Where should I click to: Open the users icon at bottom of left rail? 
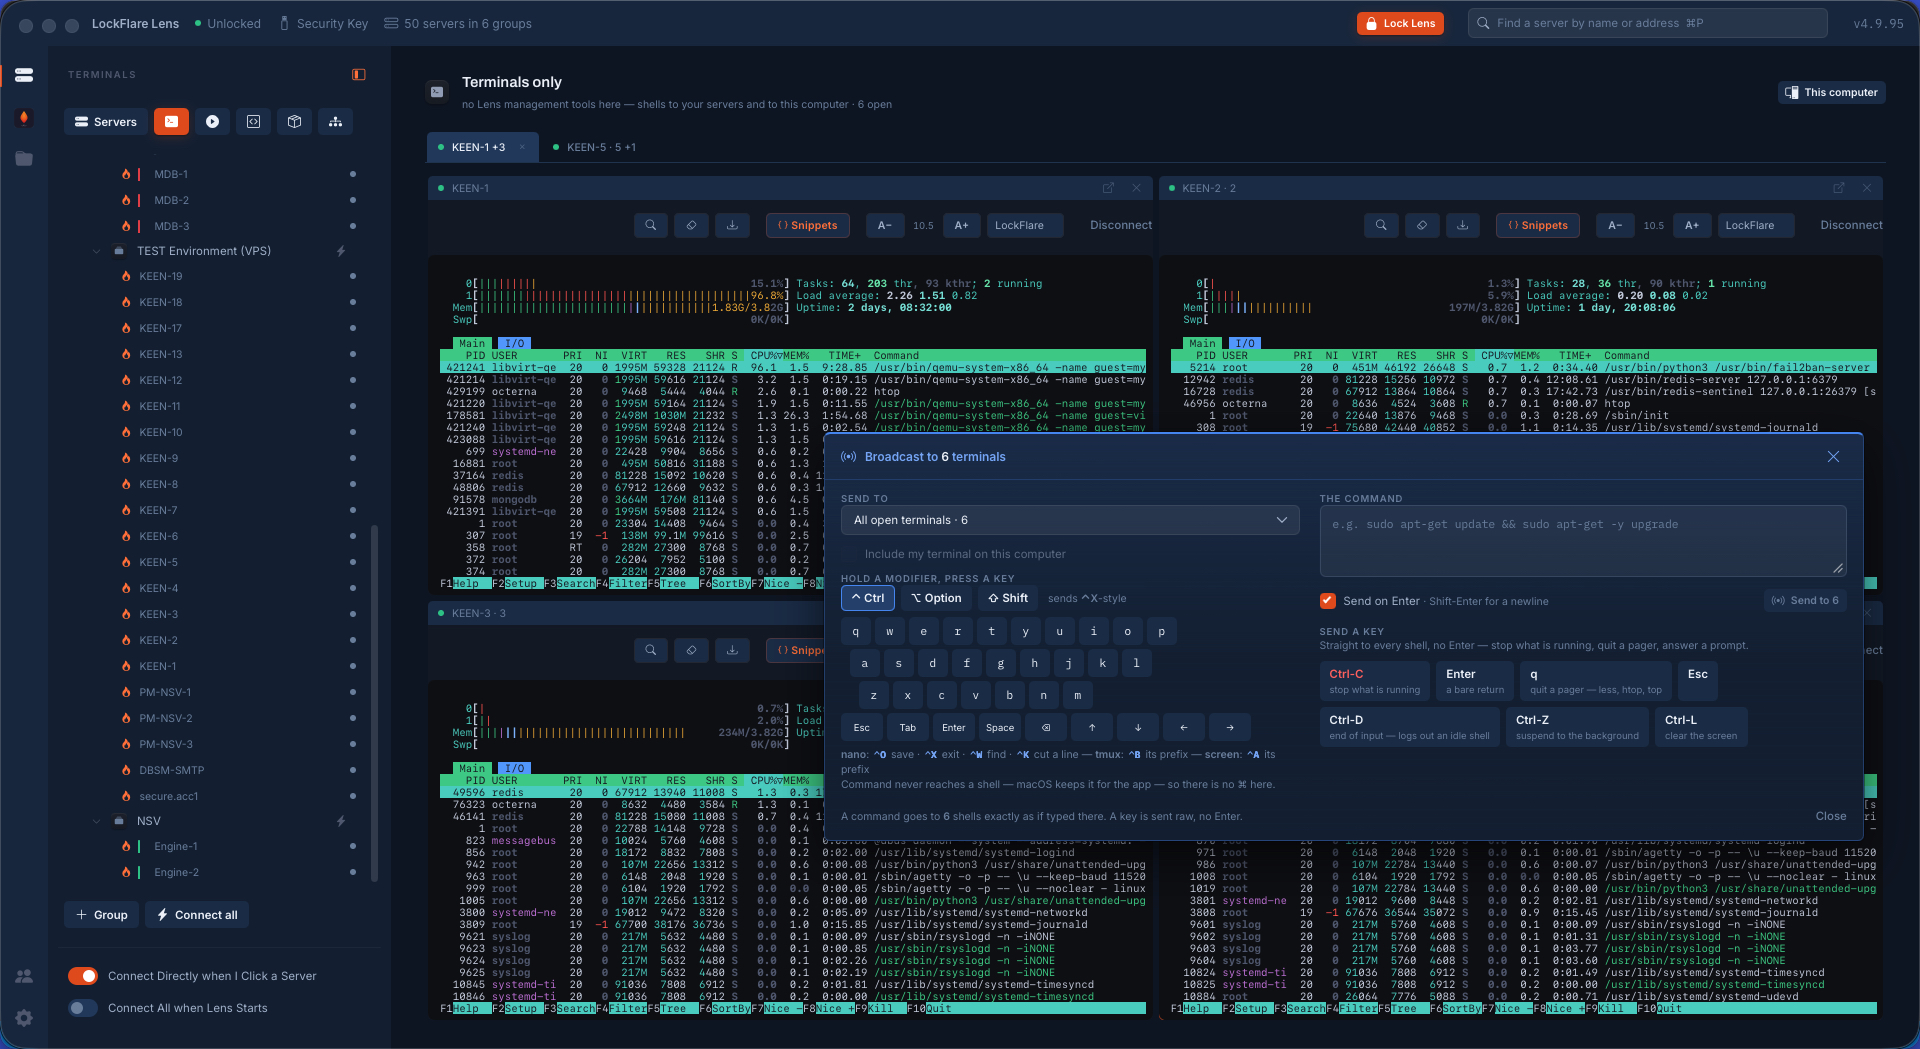[x=24, y=976]
